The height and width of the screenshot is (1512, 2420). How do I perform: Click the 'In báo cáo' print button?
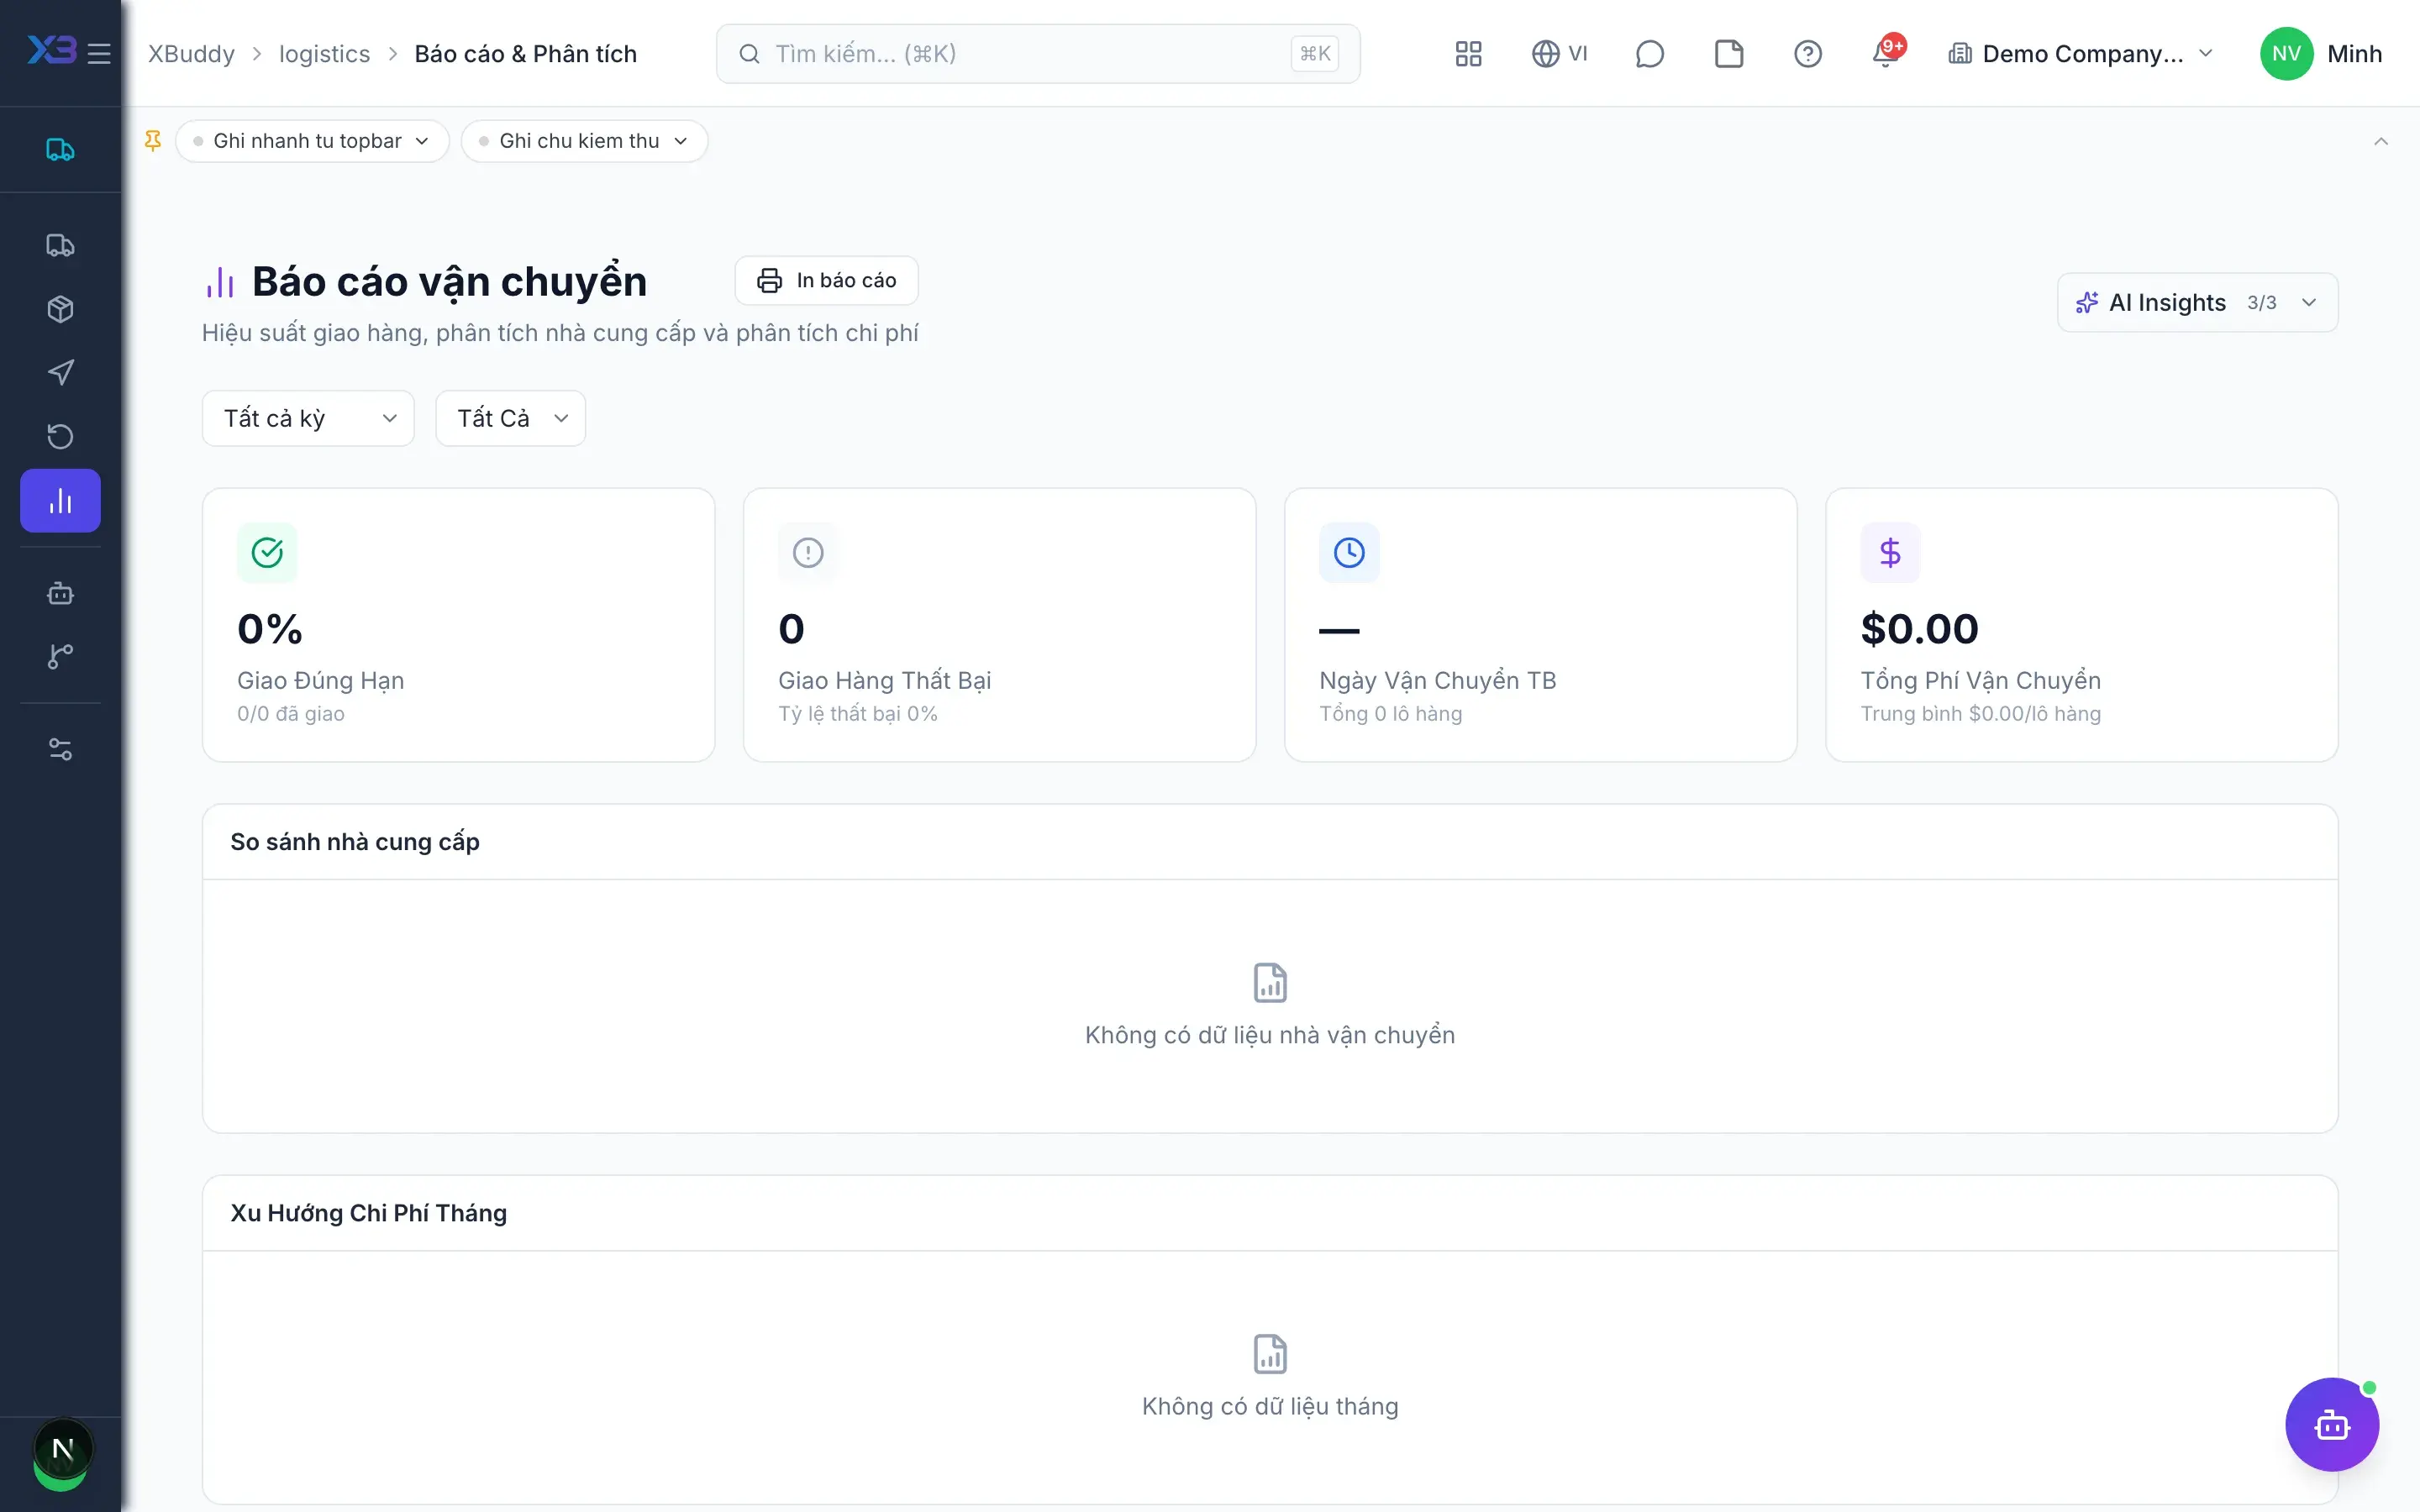click(x=826, y=280)
